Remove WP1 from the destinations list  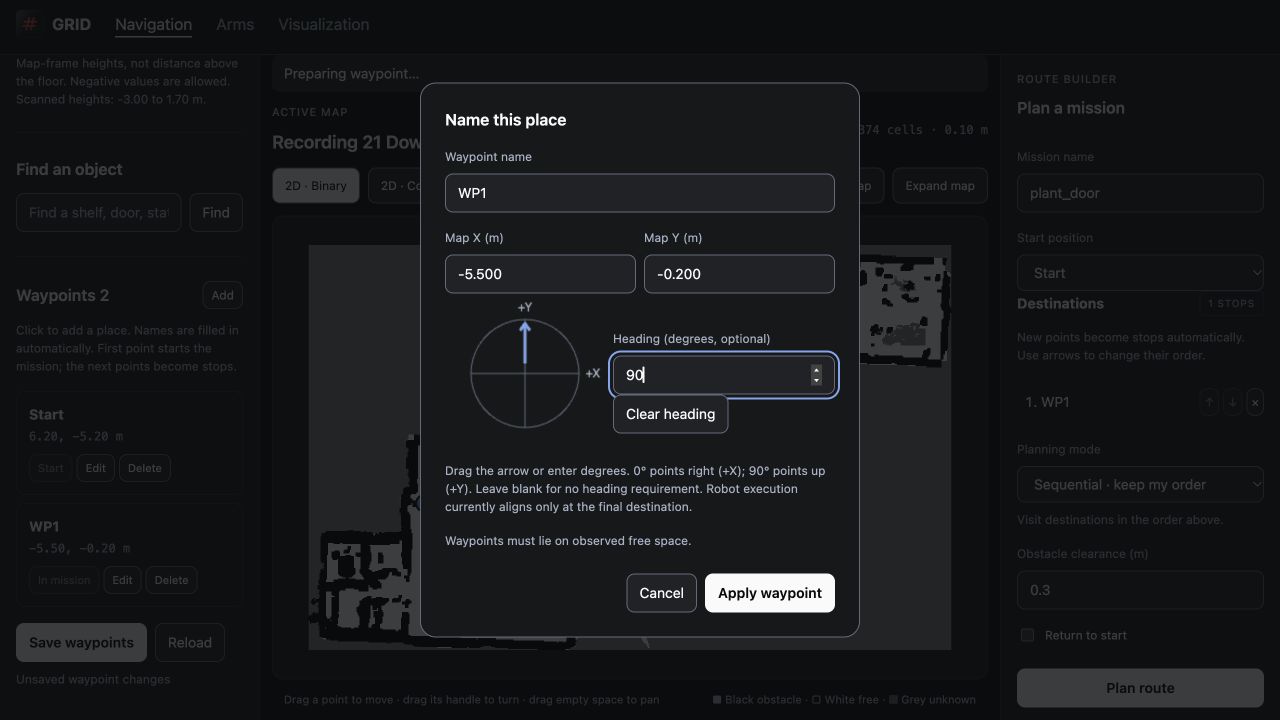1255,402
